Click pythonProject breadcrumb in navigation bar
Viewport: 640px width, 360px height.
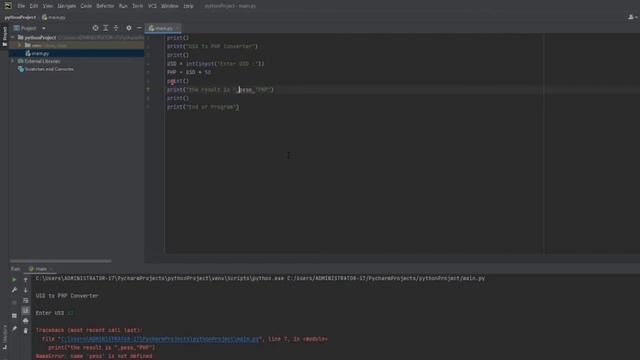pyautogui.click(x=20, y=17)
